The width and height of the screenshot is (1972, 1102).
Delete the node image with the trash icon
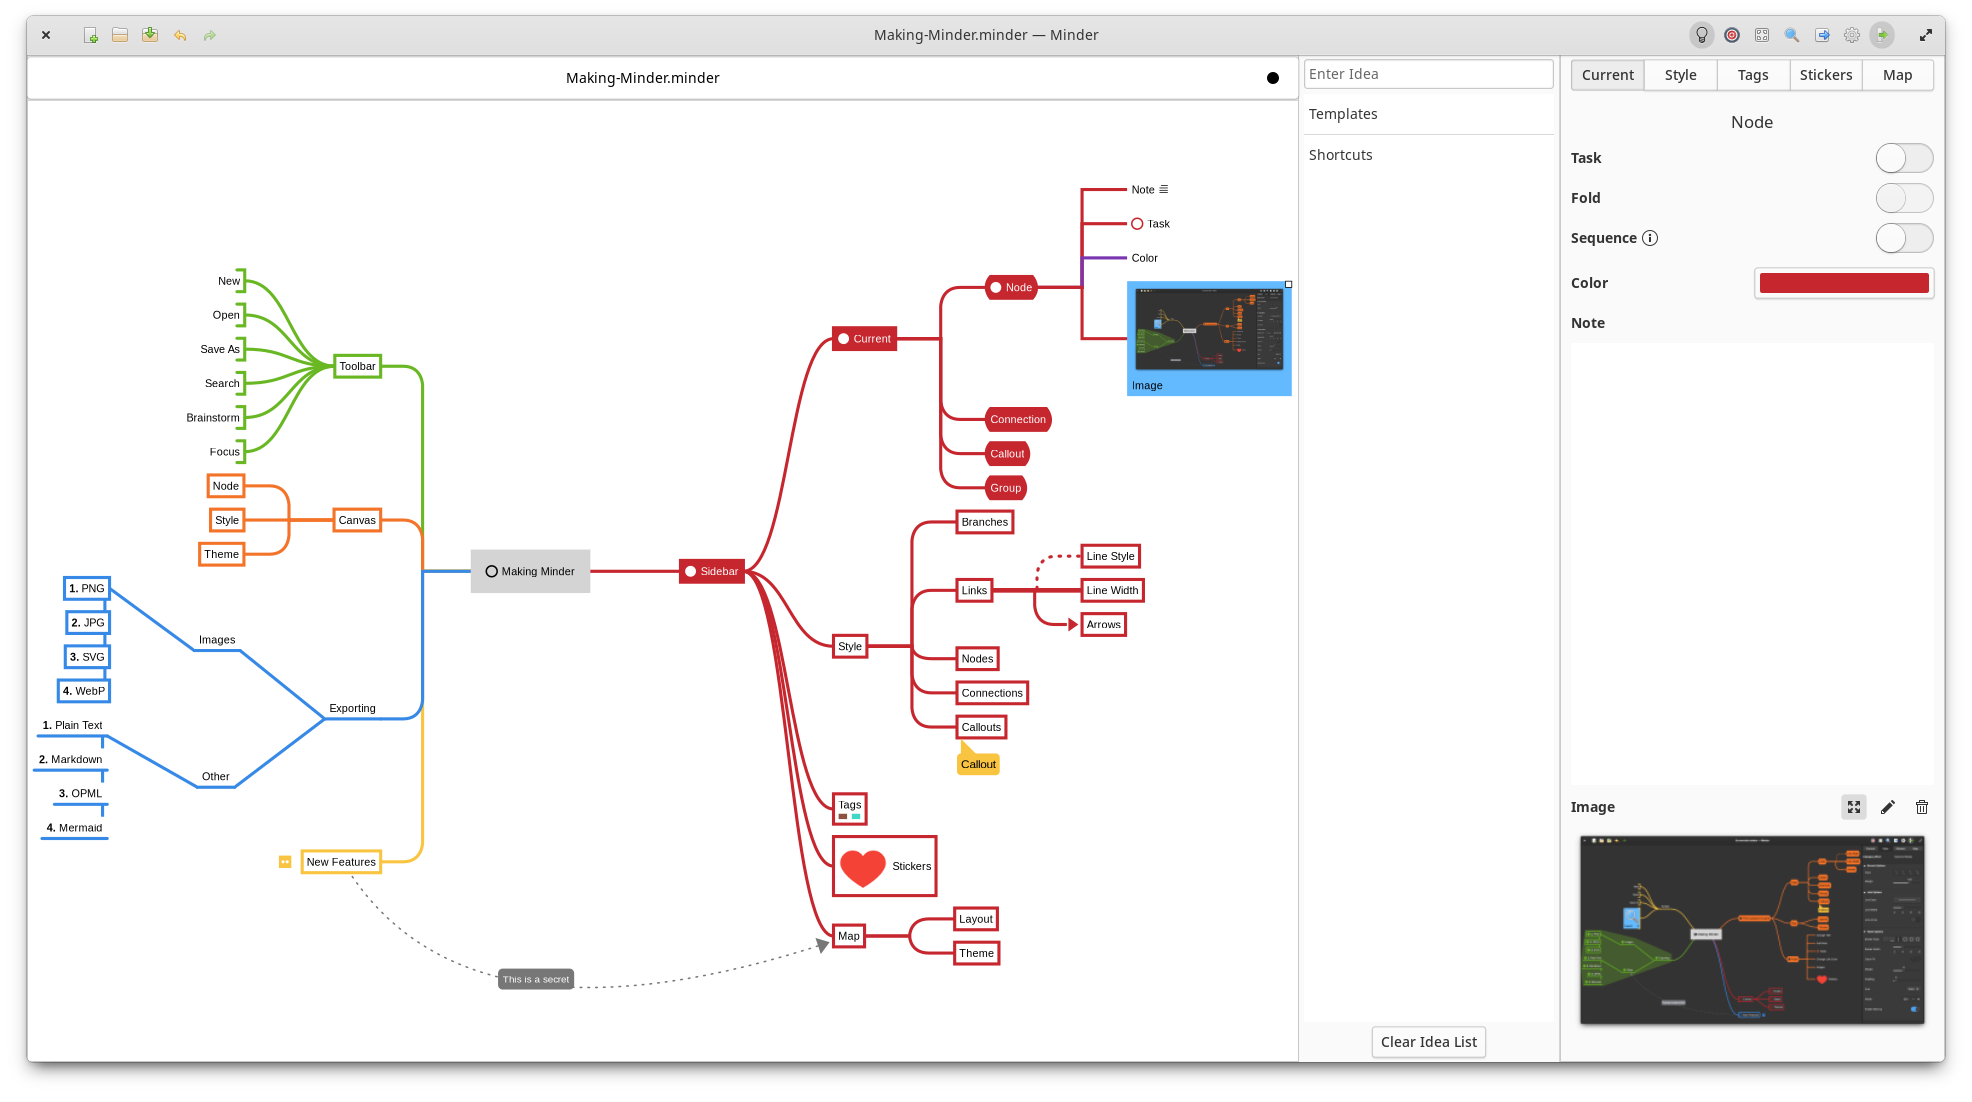point(1922,807)
